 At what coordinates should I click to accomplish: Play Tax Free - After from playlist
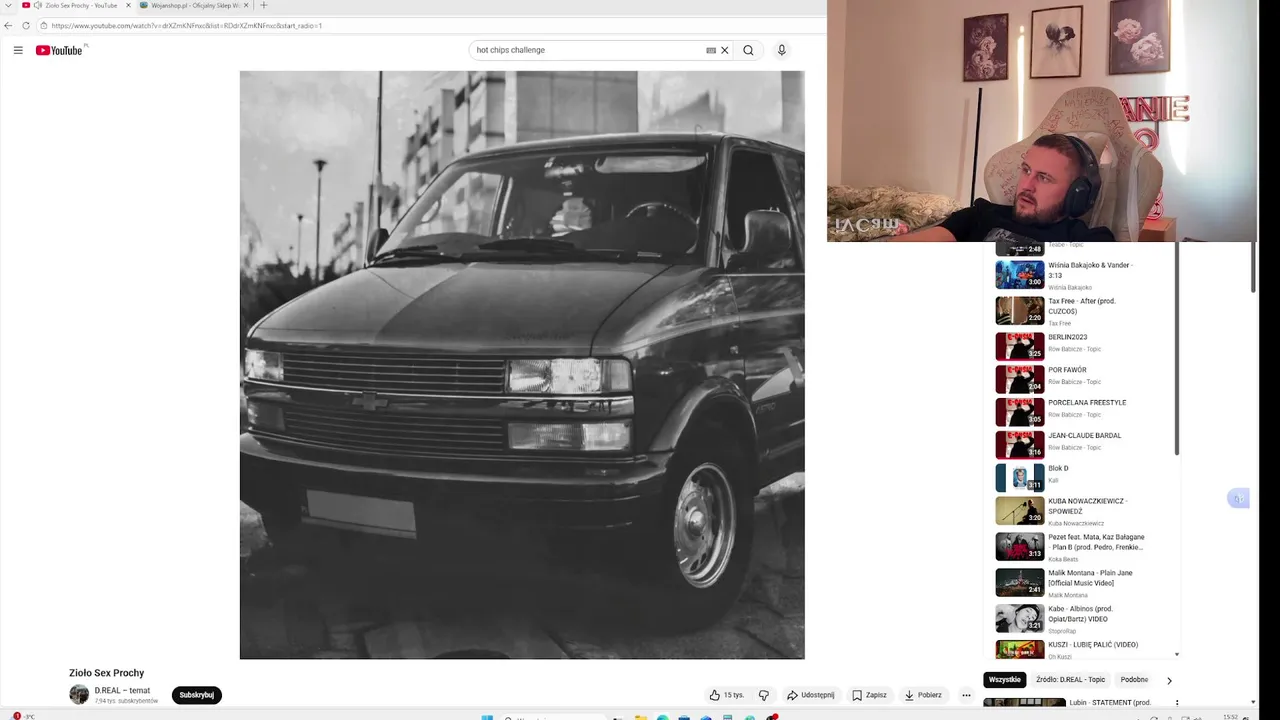(1085, 311)
